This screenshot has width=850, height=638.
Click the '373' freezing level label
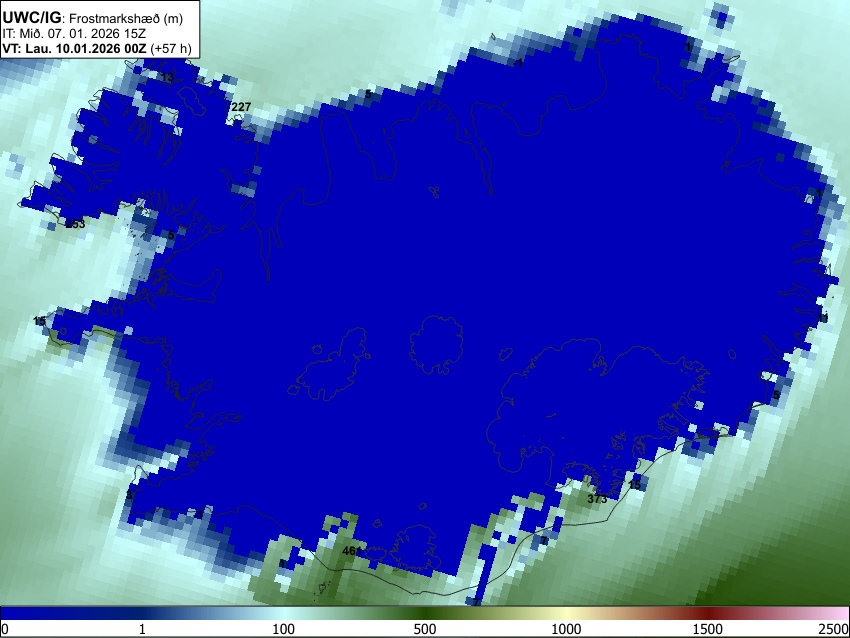point(597,499)
